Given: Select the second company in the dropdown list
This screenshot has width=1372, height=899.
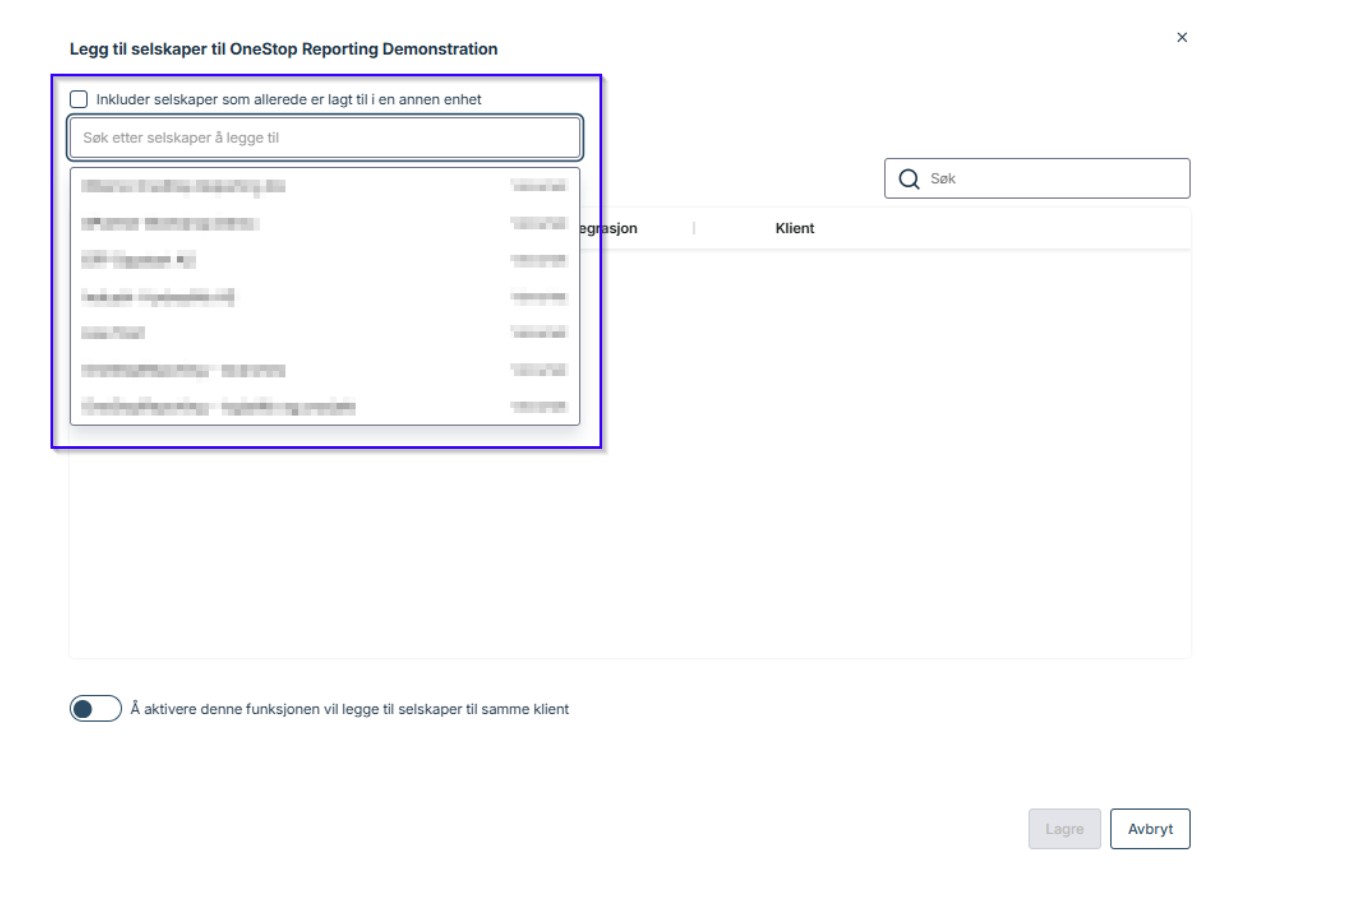Looking at the screenshot, I should (324, 224).
